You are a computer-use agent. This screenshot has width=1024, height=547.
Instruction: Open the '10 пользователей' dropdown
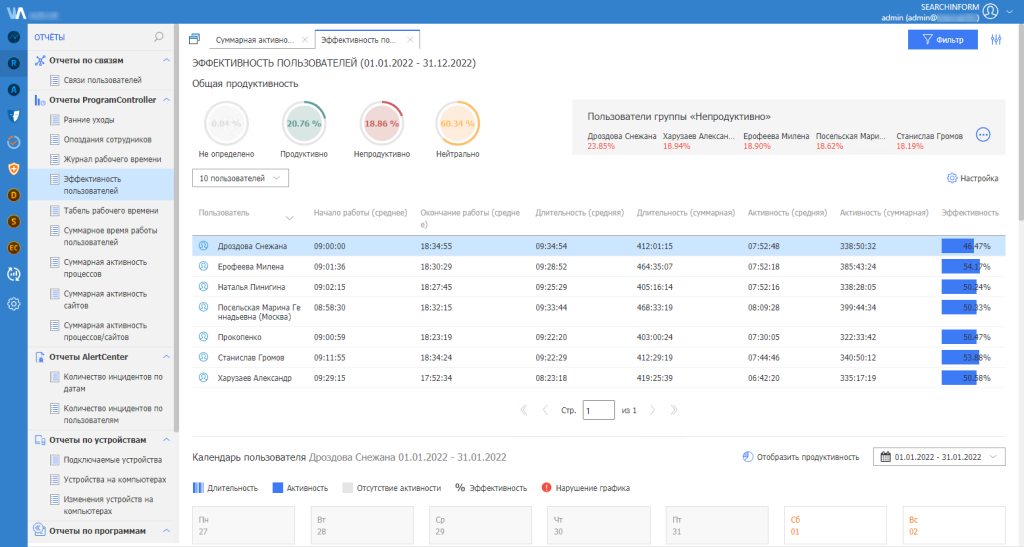click(240, 178)
